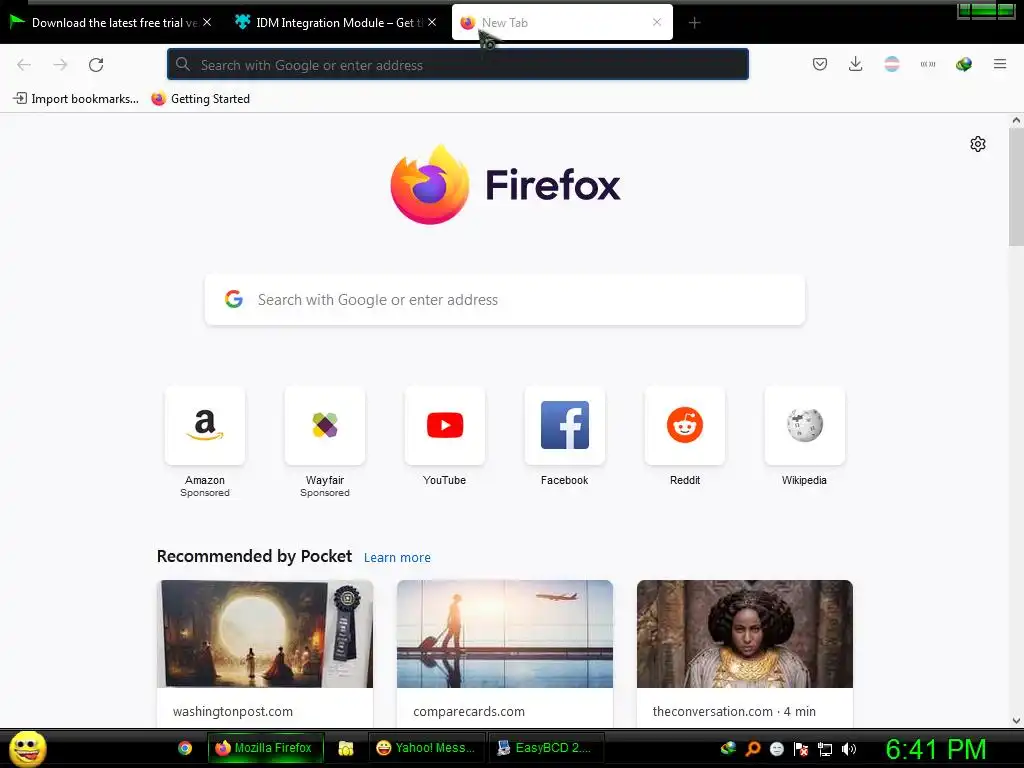Open the folder icon on taskbar

345,748
